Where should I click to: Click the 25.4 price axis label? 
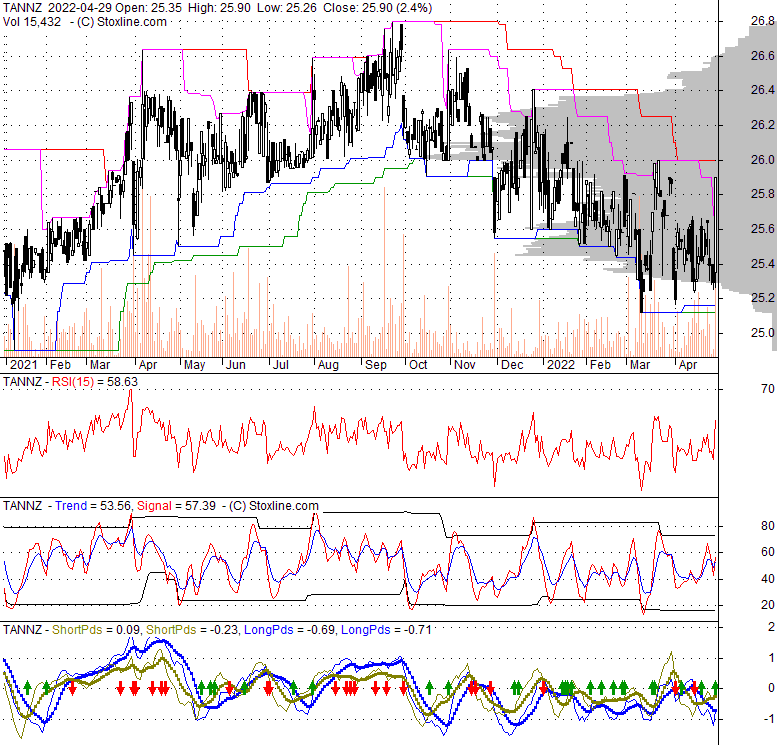pos(762,263)
